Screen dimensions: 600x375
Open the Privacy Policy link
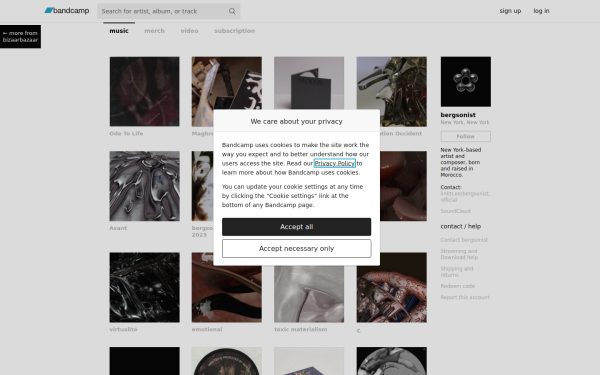[335, 163]
